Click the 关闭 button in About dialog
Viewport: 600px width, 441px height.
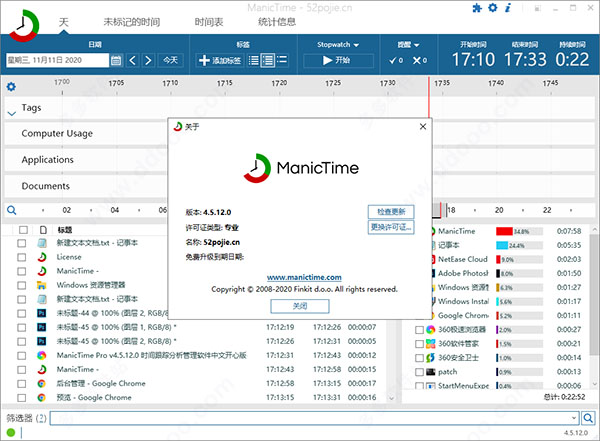300,306
